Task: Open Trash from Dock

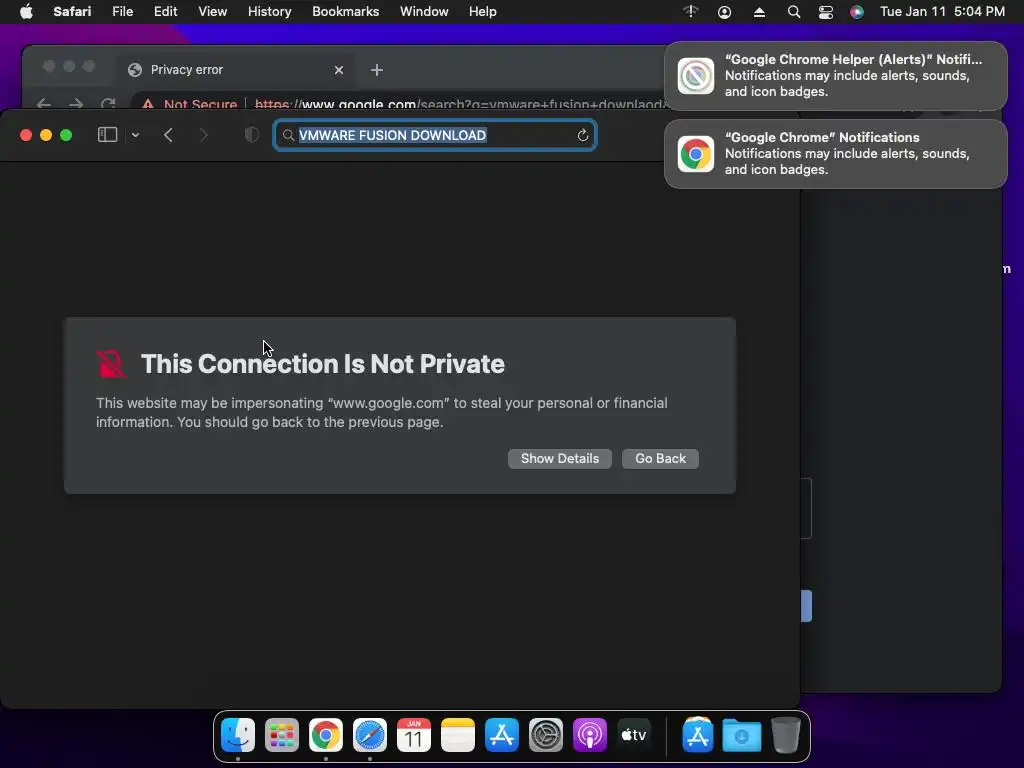Action: point(786,735)
